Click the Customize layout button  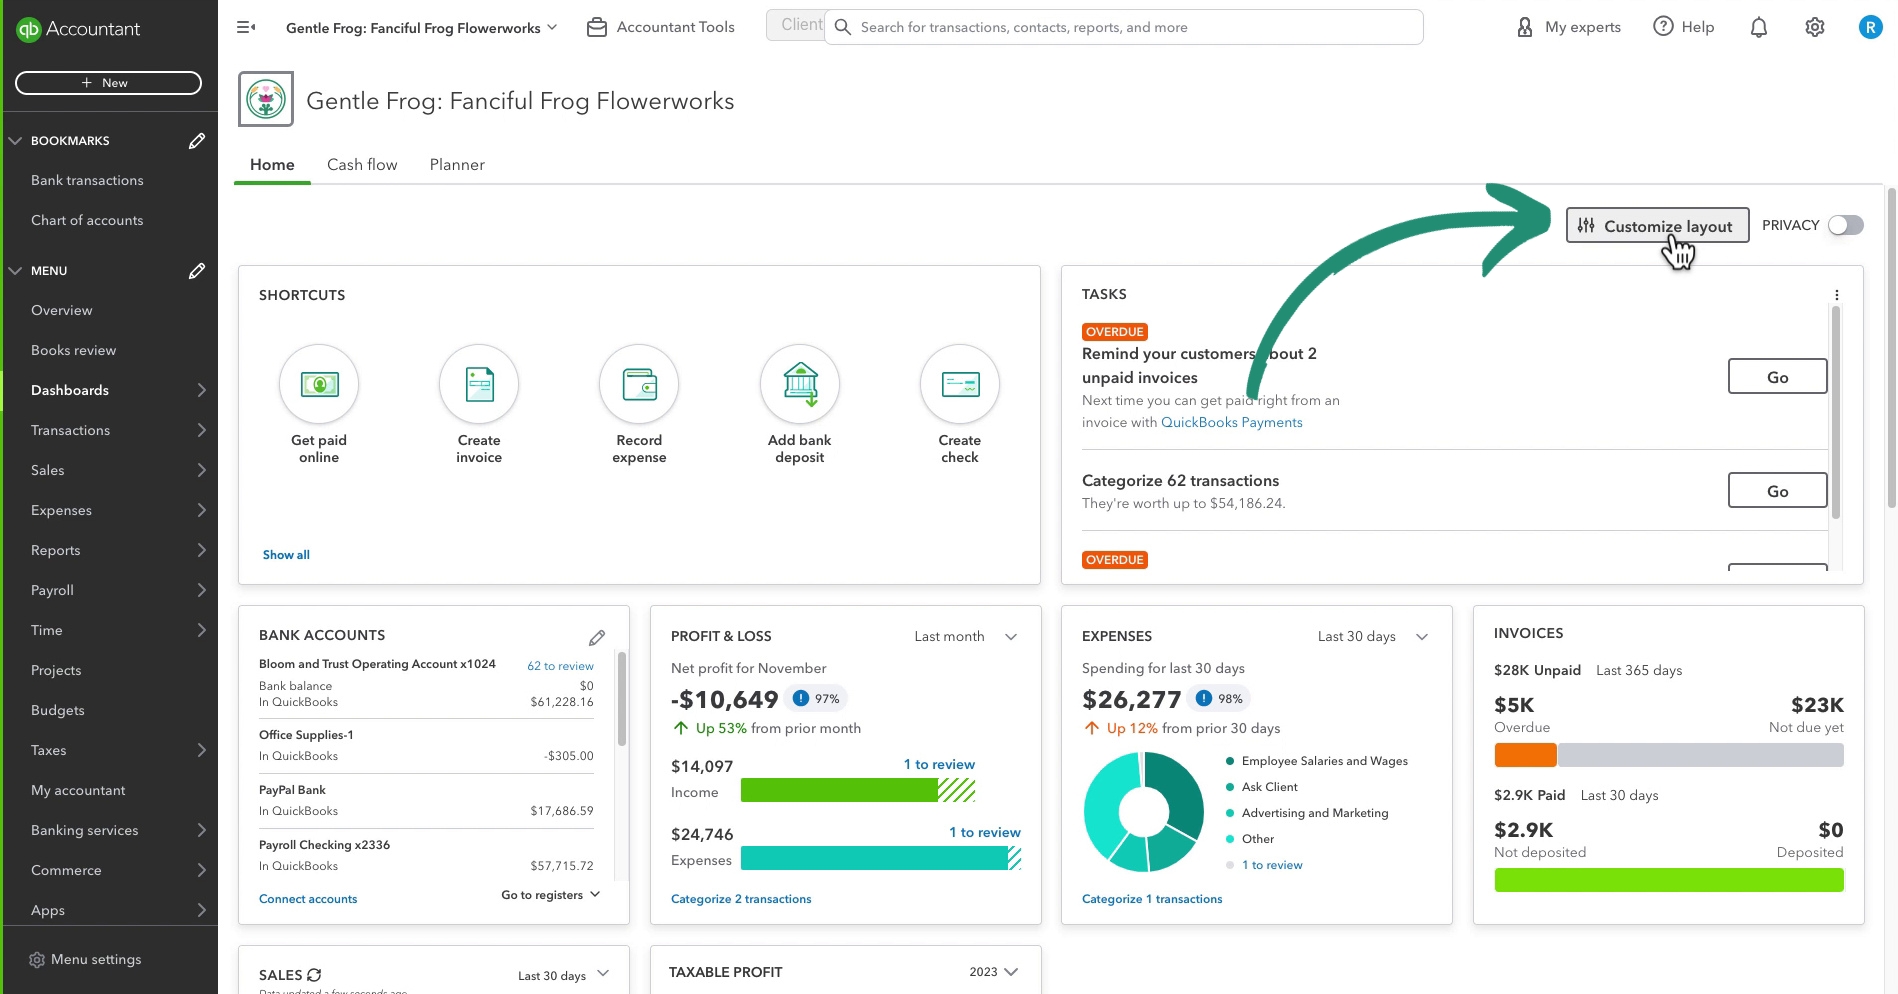click(1657, 226)
